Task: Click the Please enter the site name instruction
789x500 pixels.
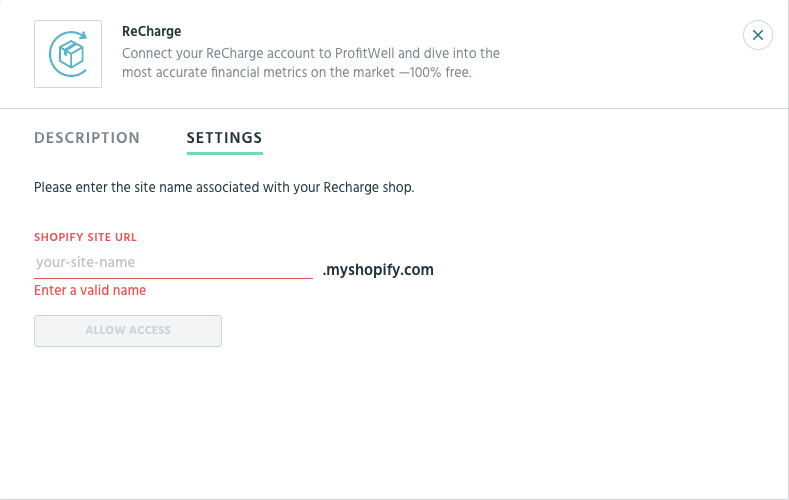Action: tap(224, 188)
